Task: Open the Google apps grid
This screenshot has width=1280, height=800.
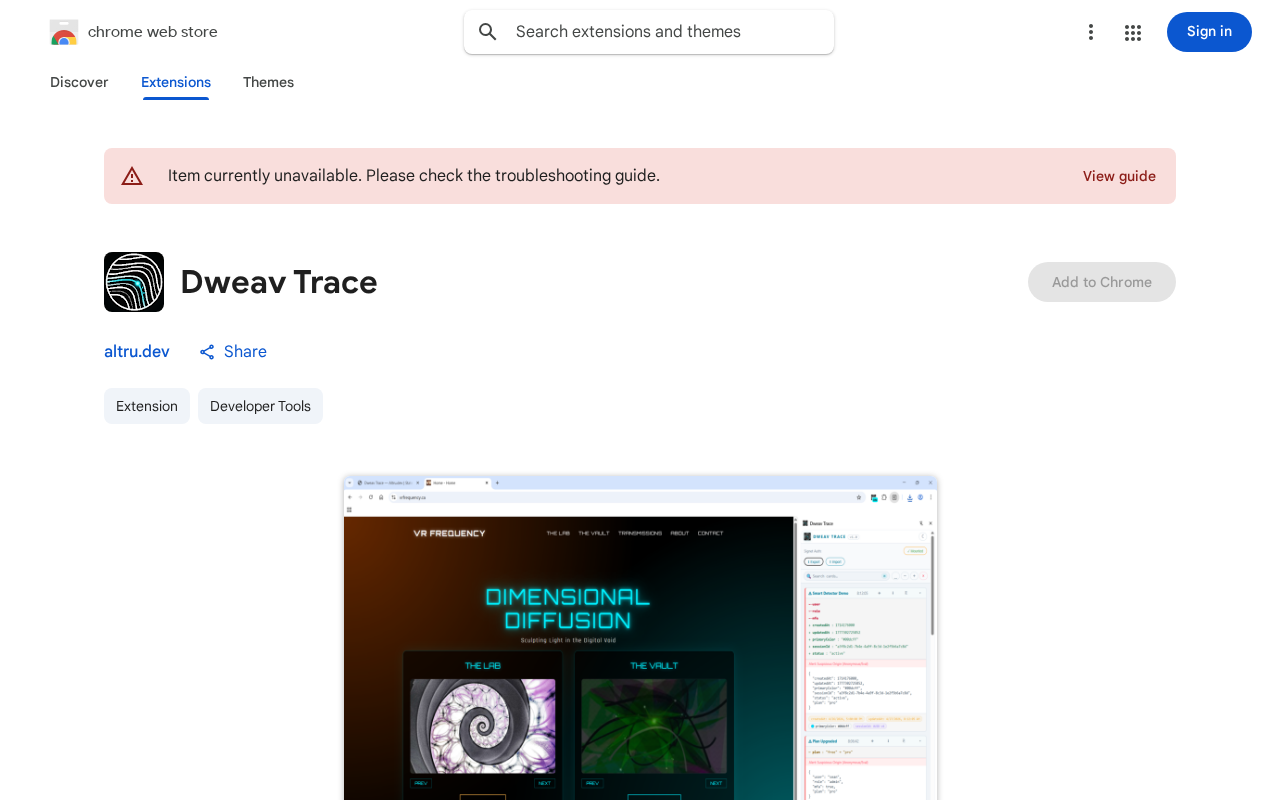Action: tap(1133, 32)
